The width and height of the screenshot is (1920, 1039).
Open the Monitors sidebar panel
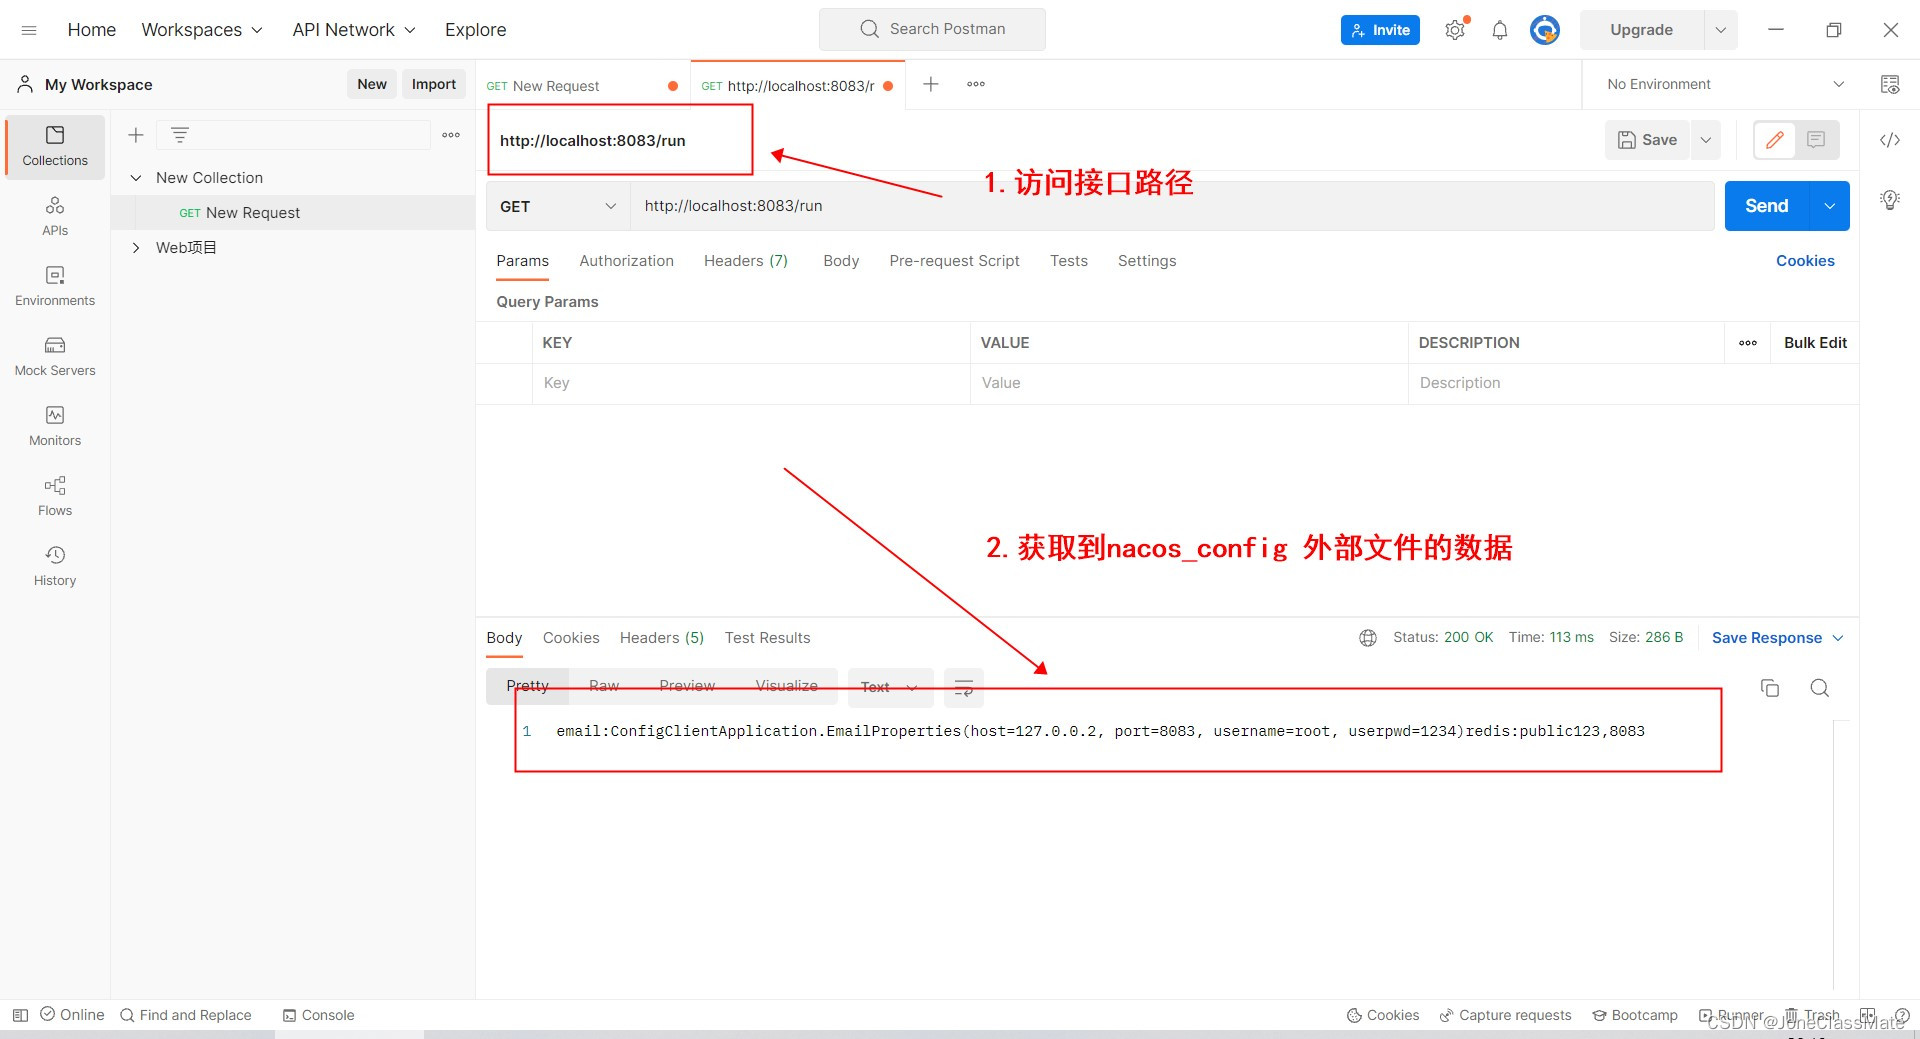pyautogui.click(x=55, y=426)
